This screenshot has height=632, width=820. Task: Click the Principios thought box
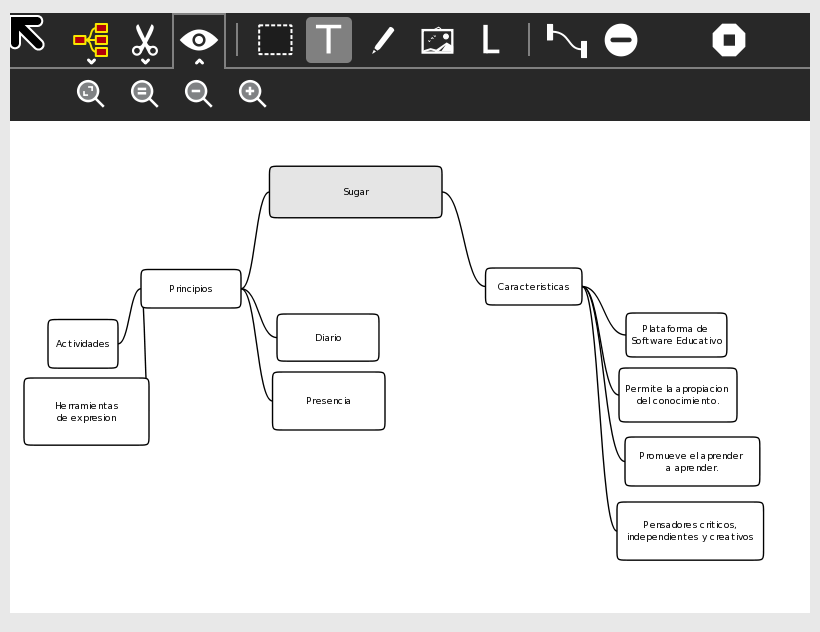(x=191, y=289)
